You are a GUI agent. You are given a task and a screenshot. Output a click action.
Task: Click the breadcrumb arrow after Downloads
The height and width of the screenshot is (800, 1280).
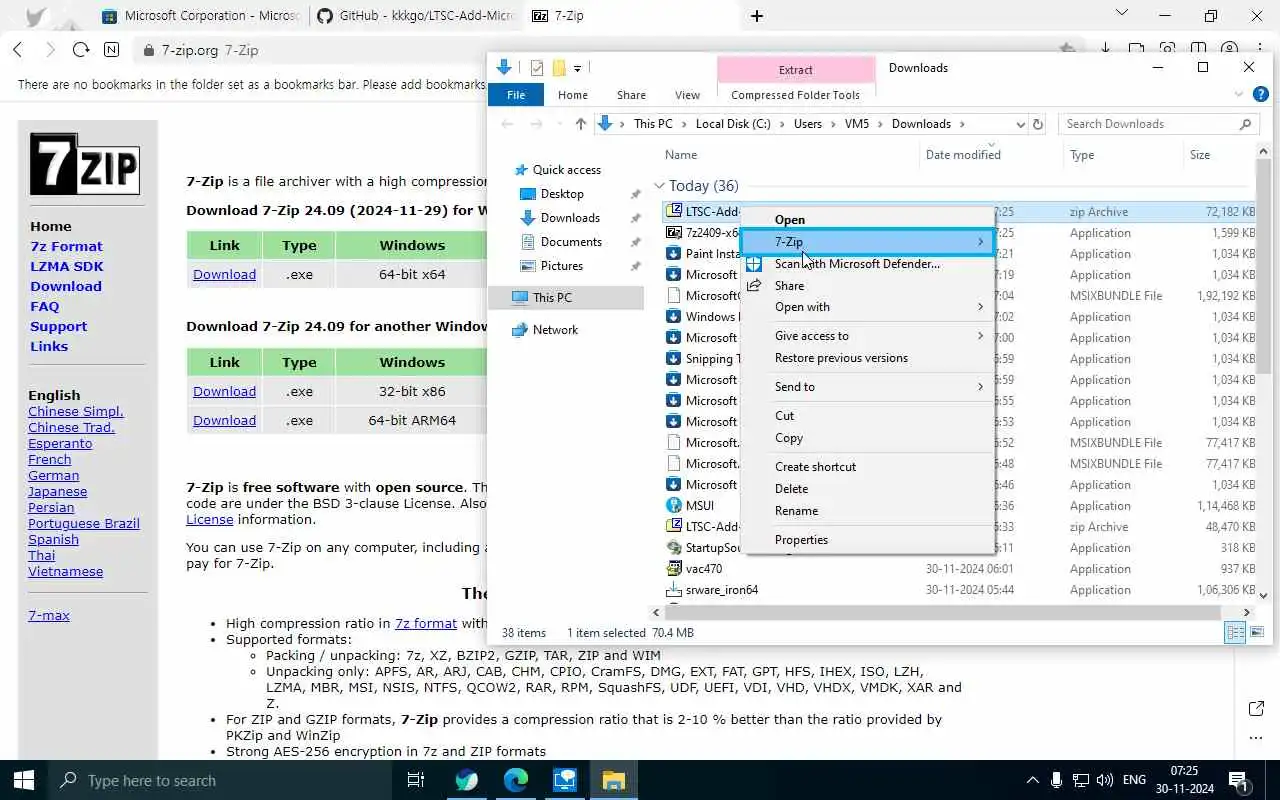point(962,124)
